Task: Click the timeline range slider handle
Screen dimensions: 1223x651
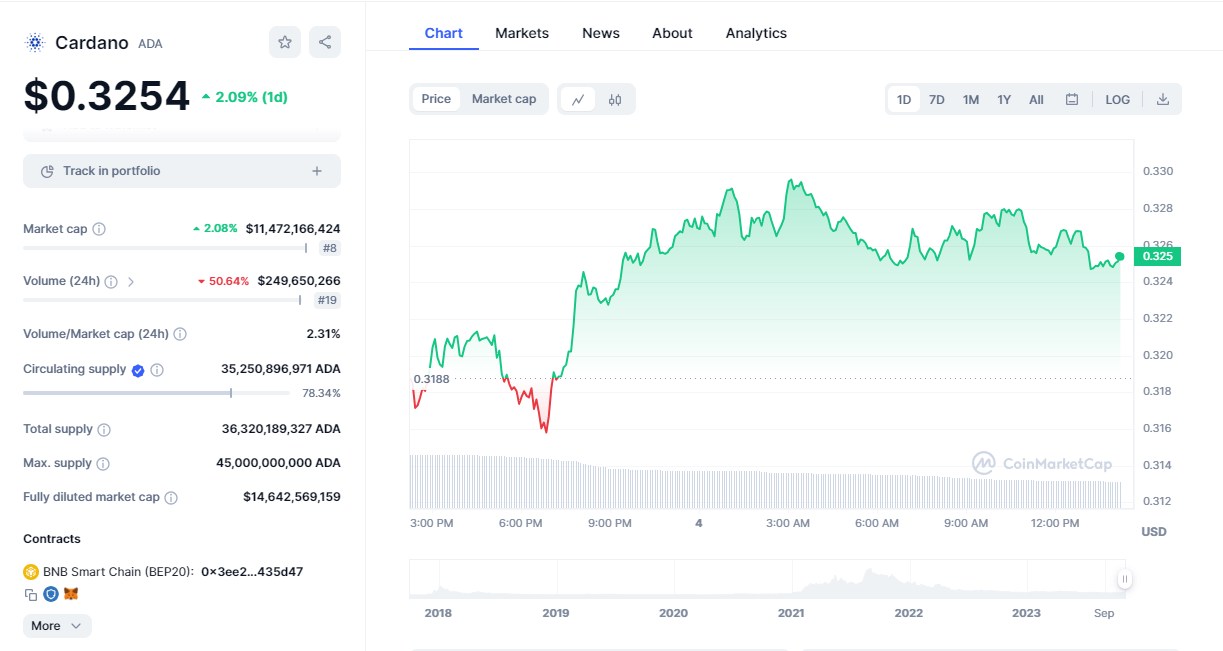Action: [1125, 578]
